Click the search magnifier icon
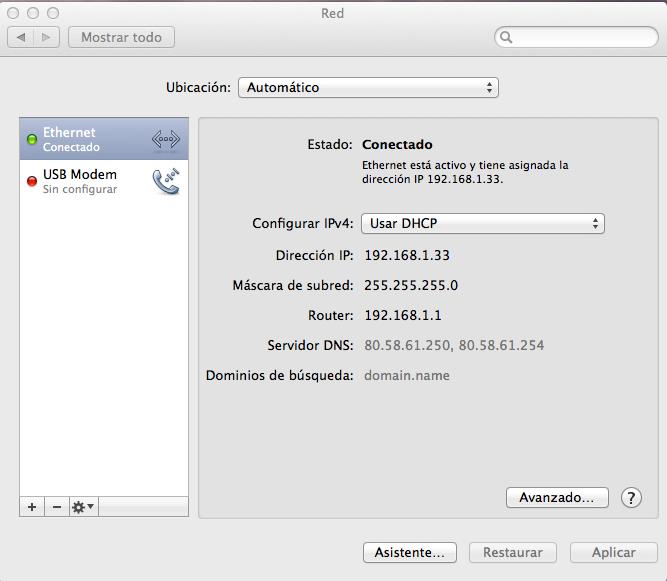This screenshot has width=667, height=581. point(507,37)
